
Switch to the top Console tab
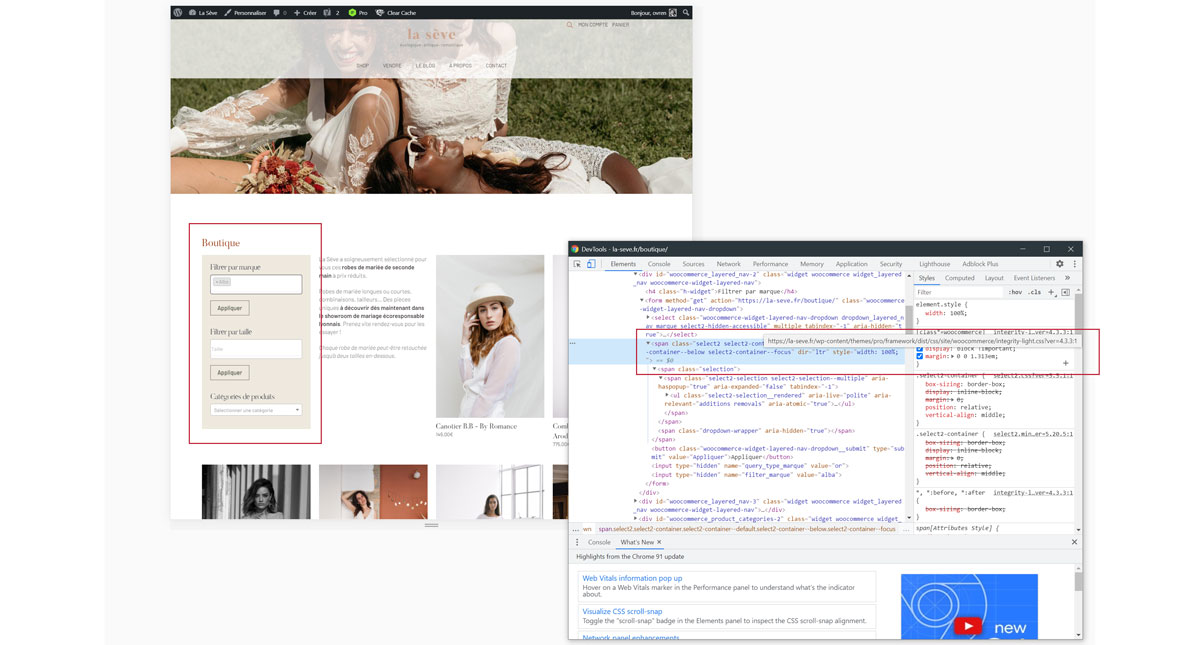[659, 264]
